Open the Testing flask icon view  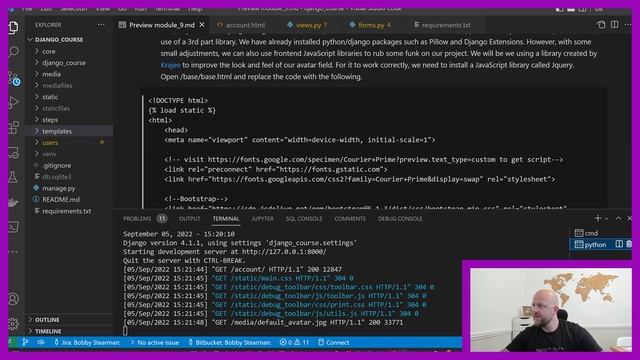13,177
